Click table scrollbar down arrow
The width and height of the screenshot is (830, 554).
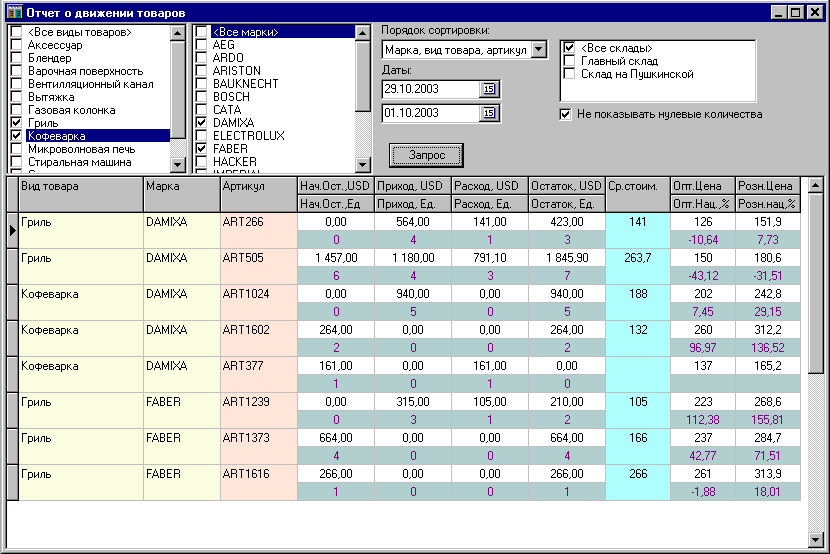point(816,540)
